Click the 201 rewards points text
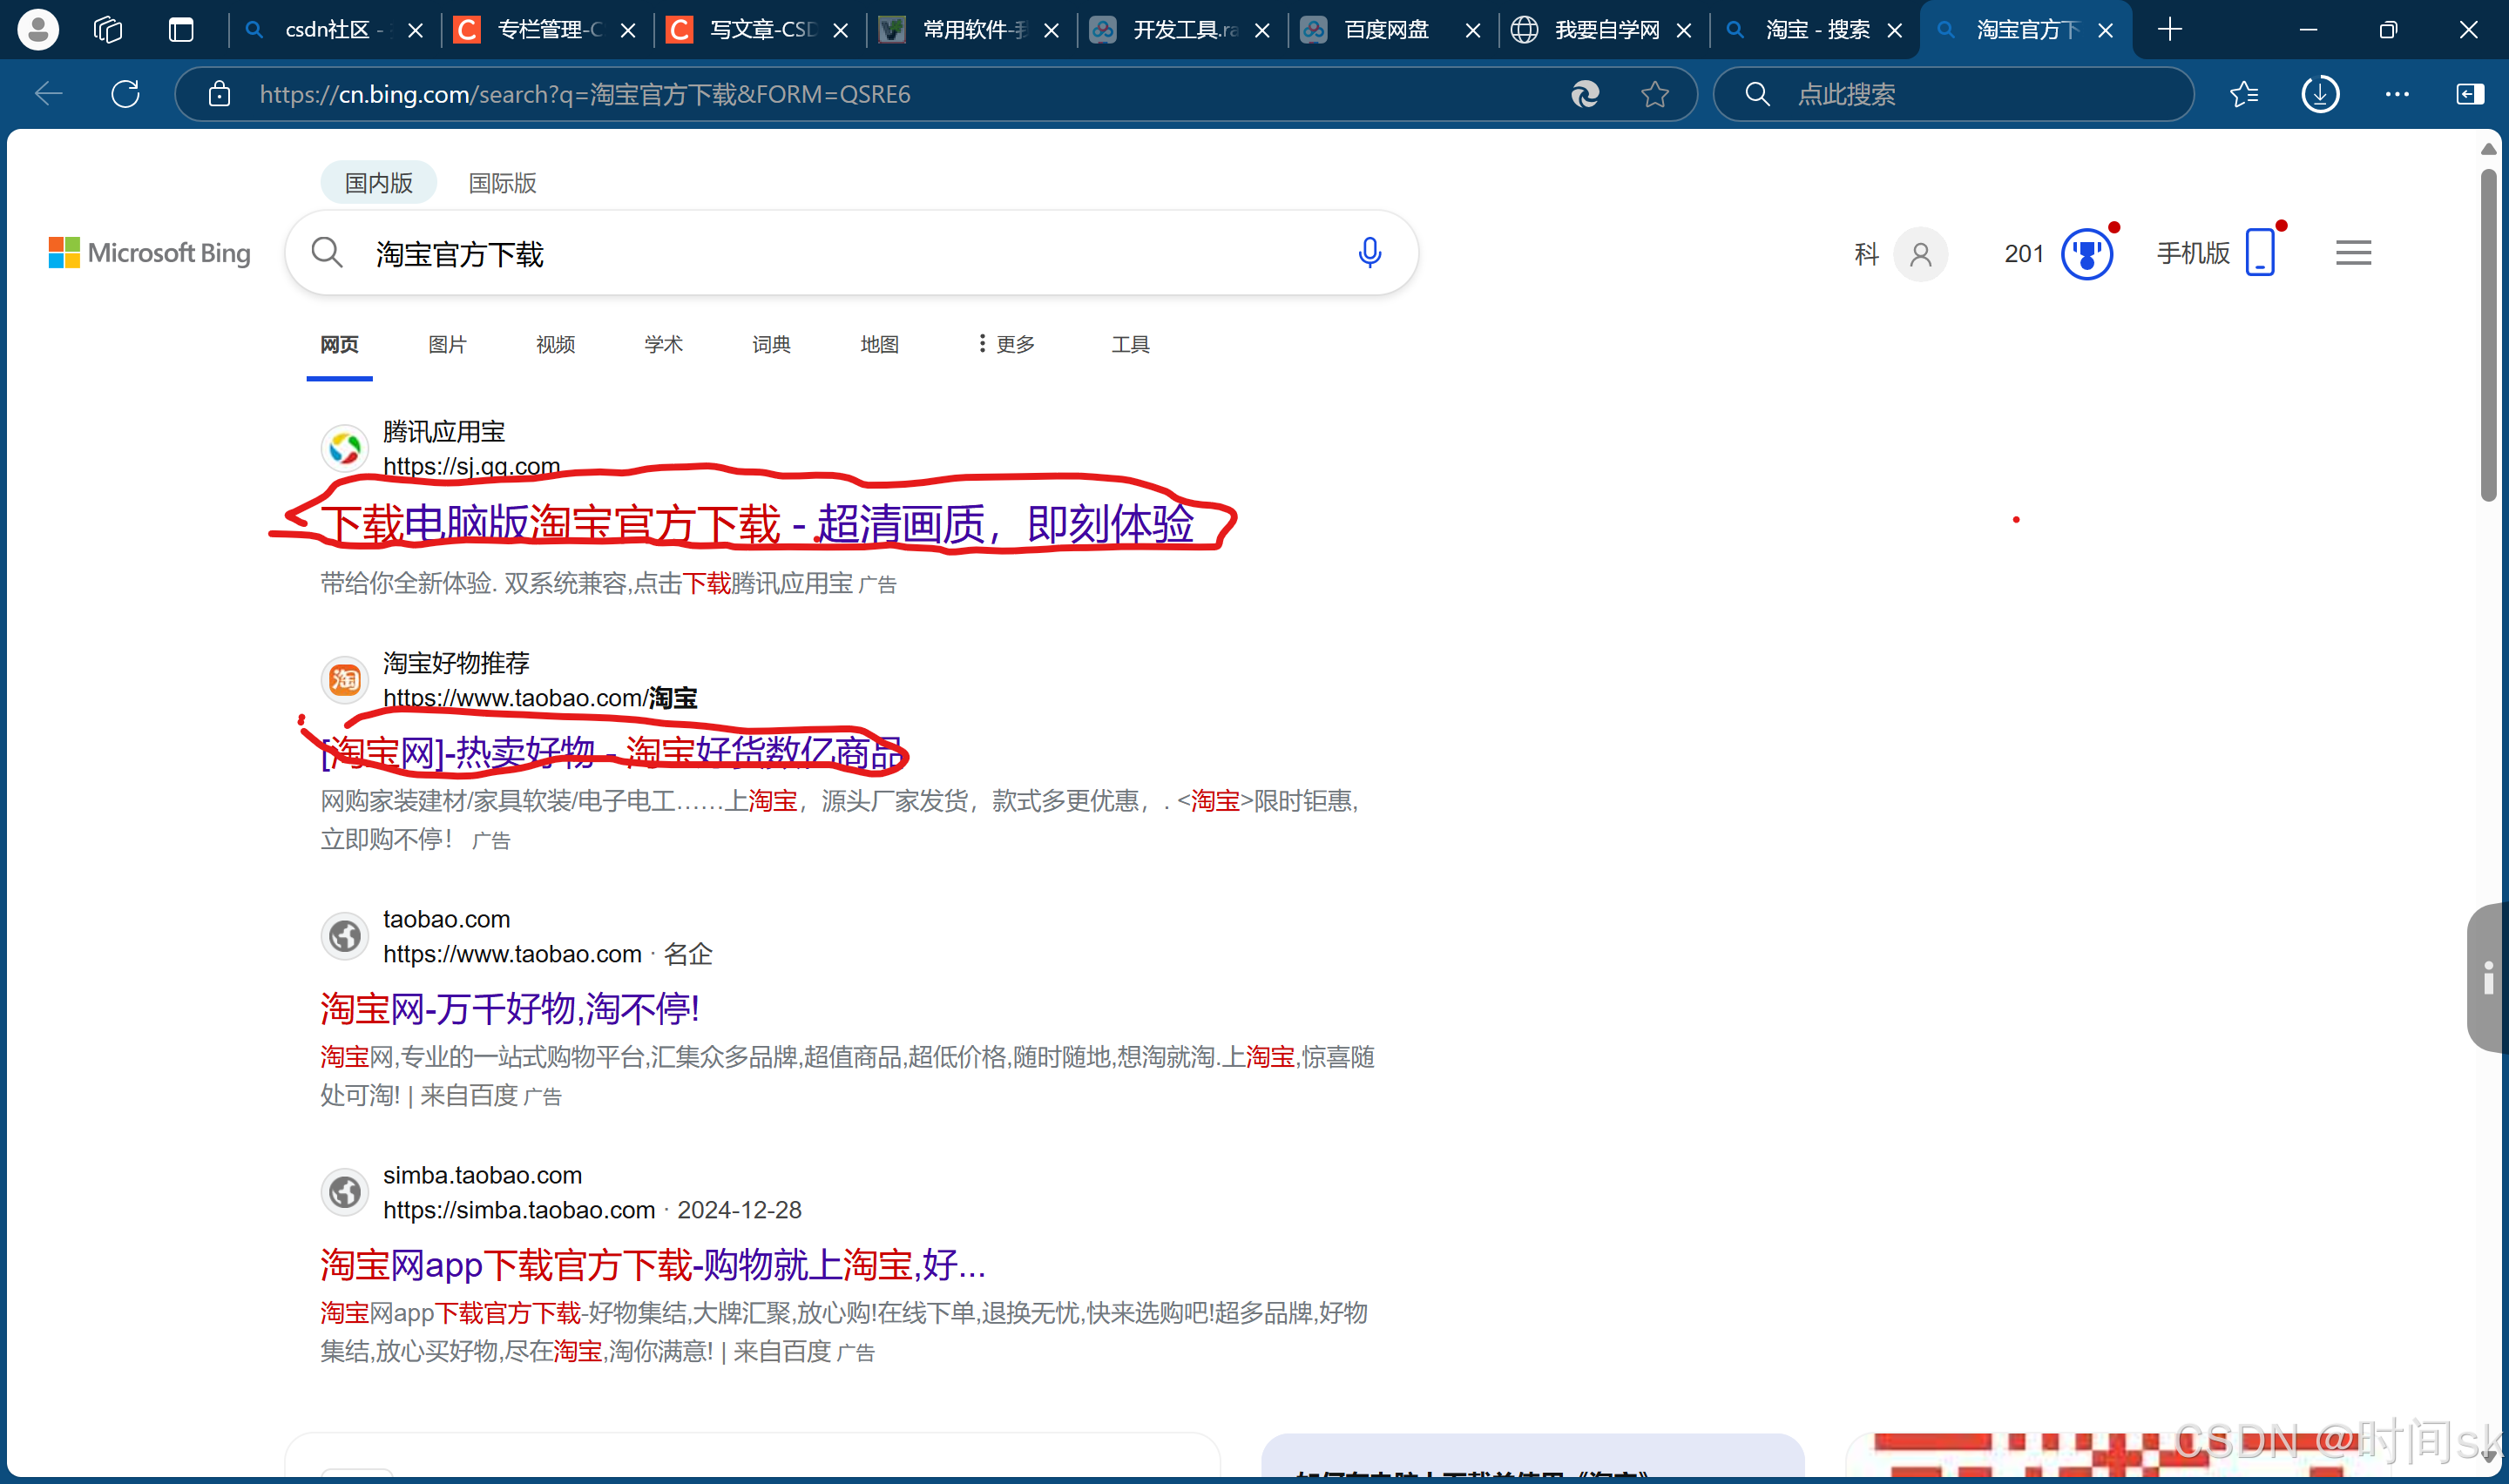2509x1484 pixels. [2024, 253]
